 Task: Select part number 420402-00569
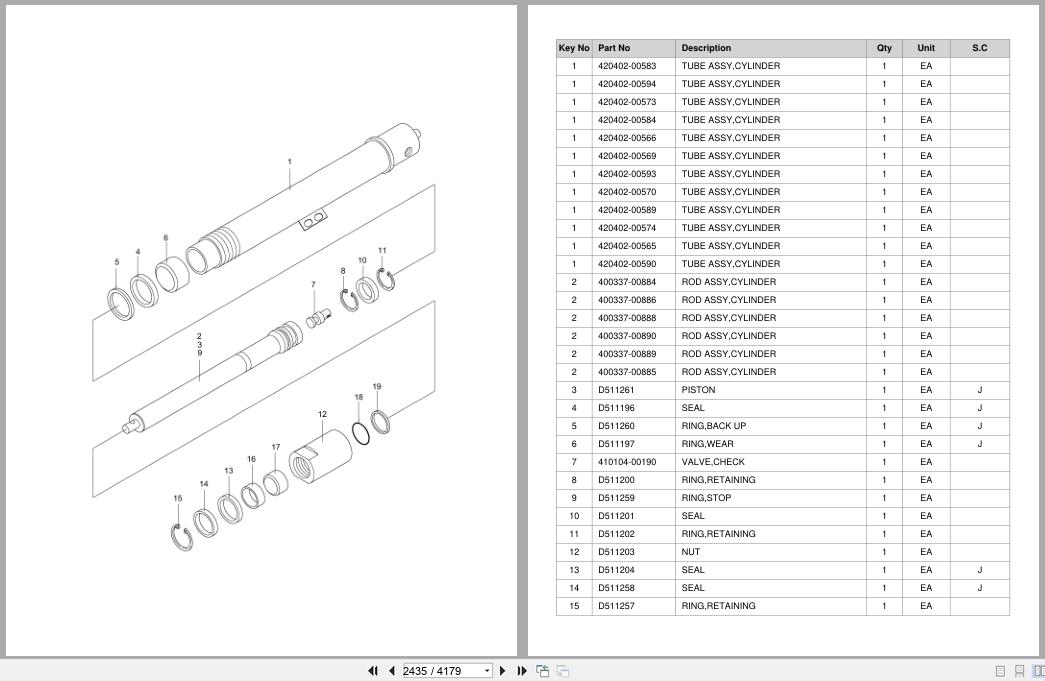click(x=626, y=156)
